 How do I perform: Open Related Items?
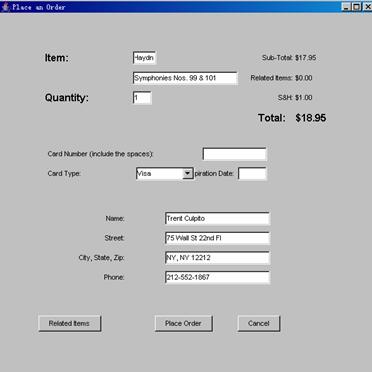(x=70, y=323)
